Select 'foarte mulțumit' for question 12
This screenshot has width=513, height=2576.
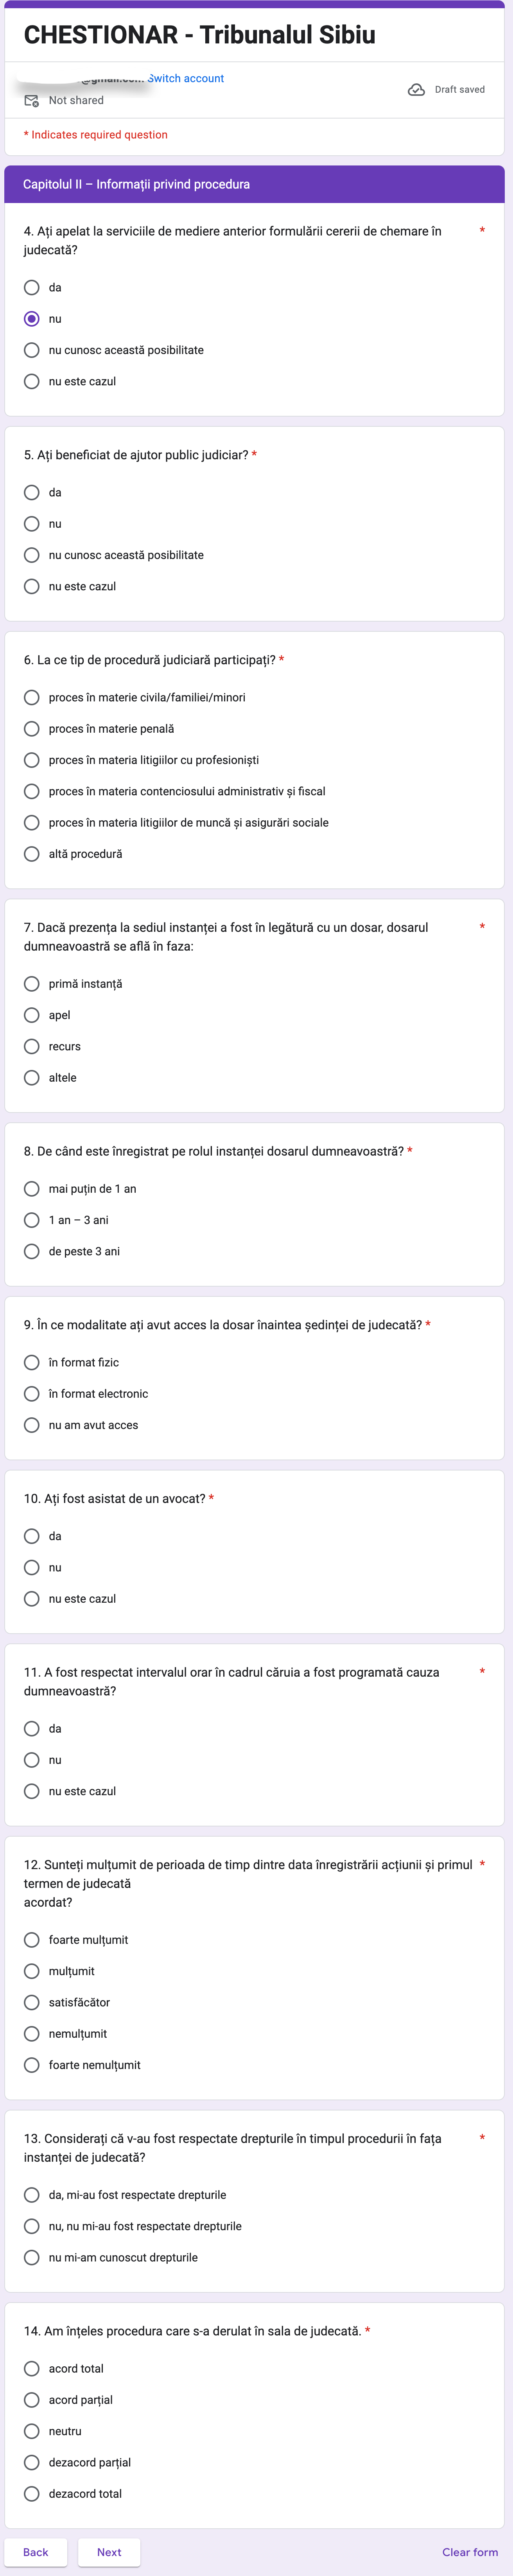click(32, 1940)
